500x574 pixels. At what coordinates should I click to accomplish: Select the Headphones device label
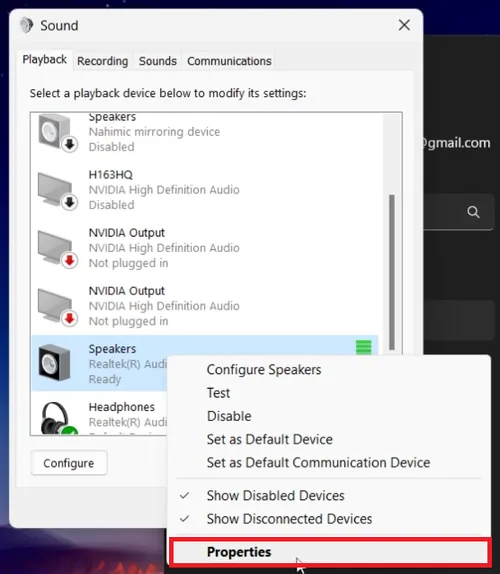point(122,407)
